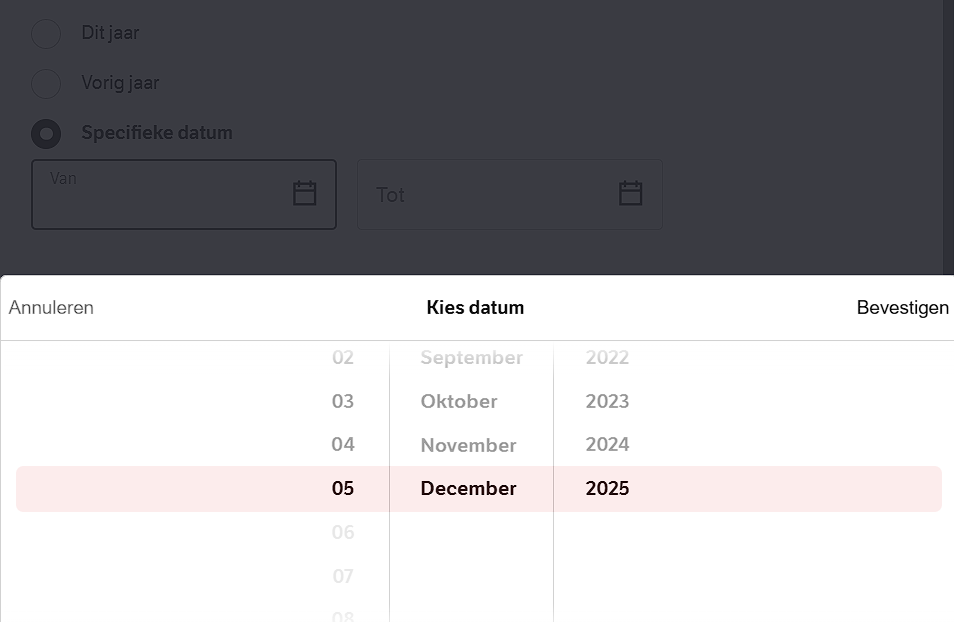Select Oktober in month wheel
Screen dimensions: 954x622
point(459,401)
